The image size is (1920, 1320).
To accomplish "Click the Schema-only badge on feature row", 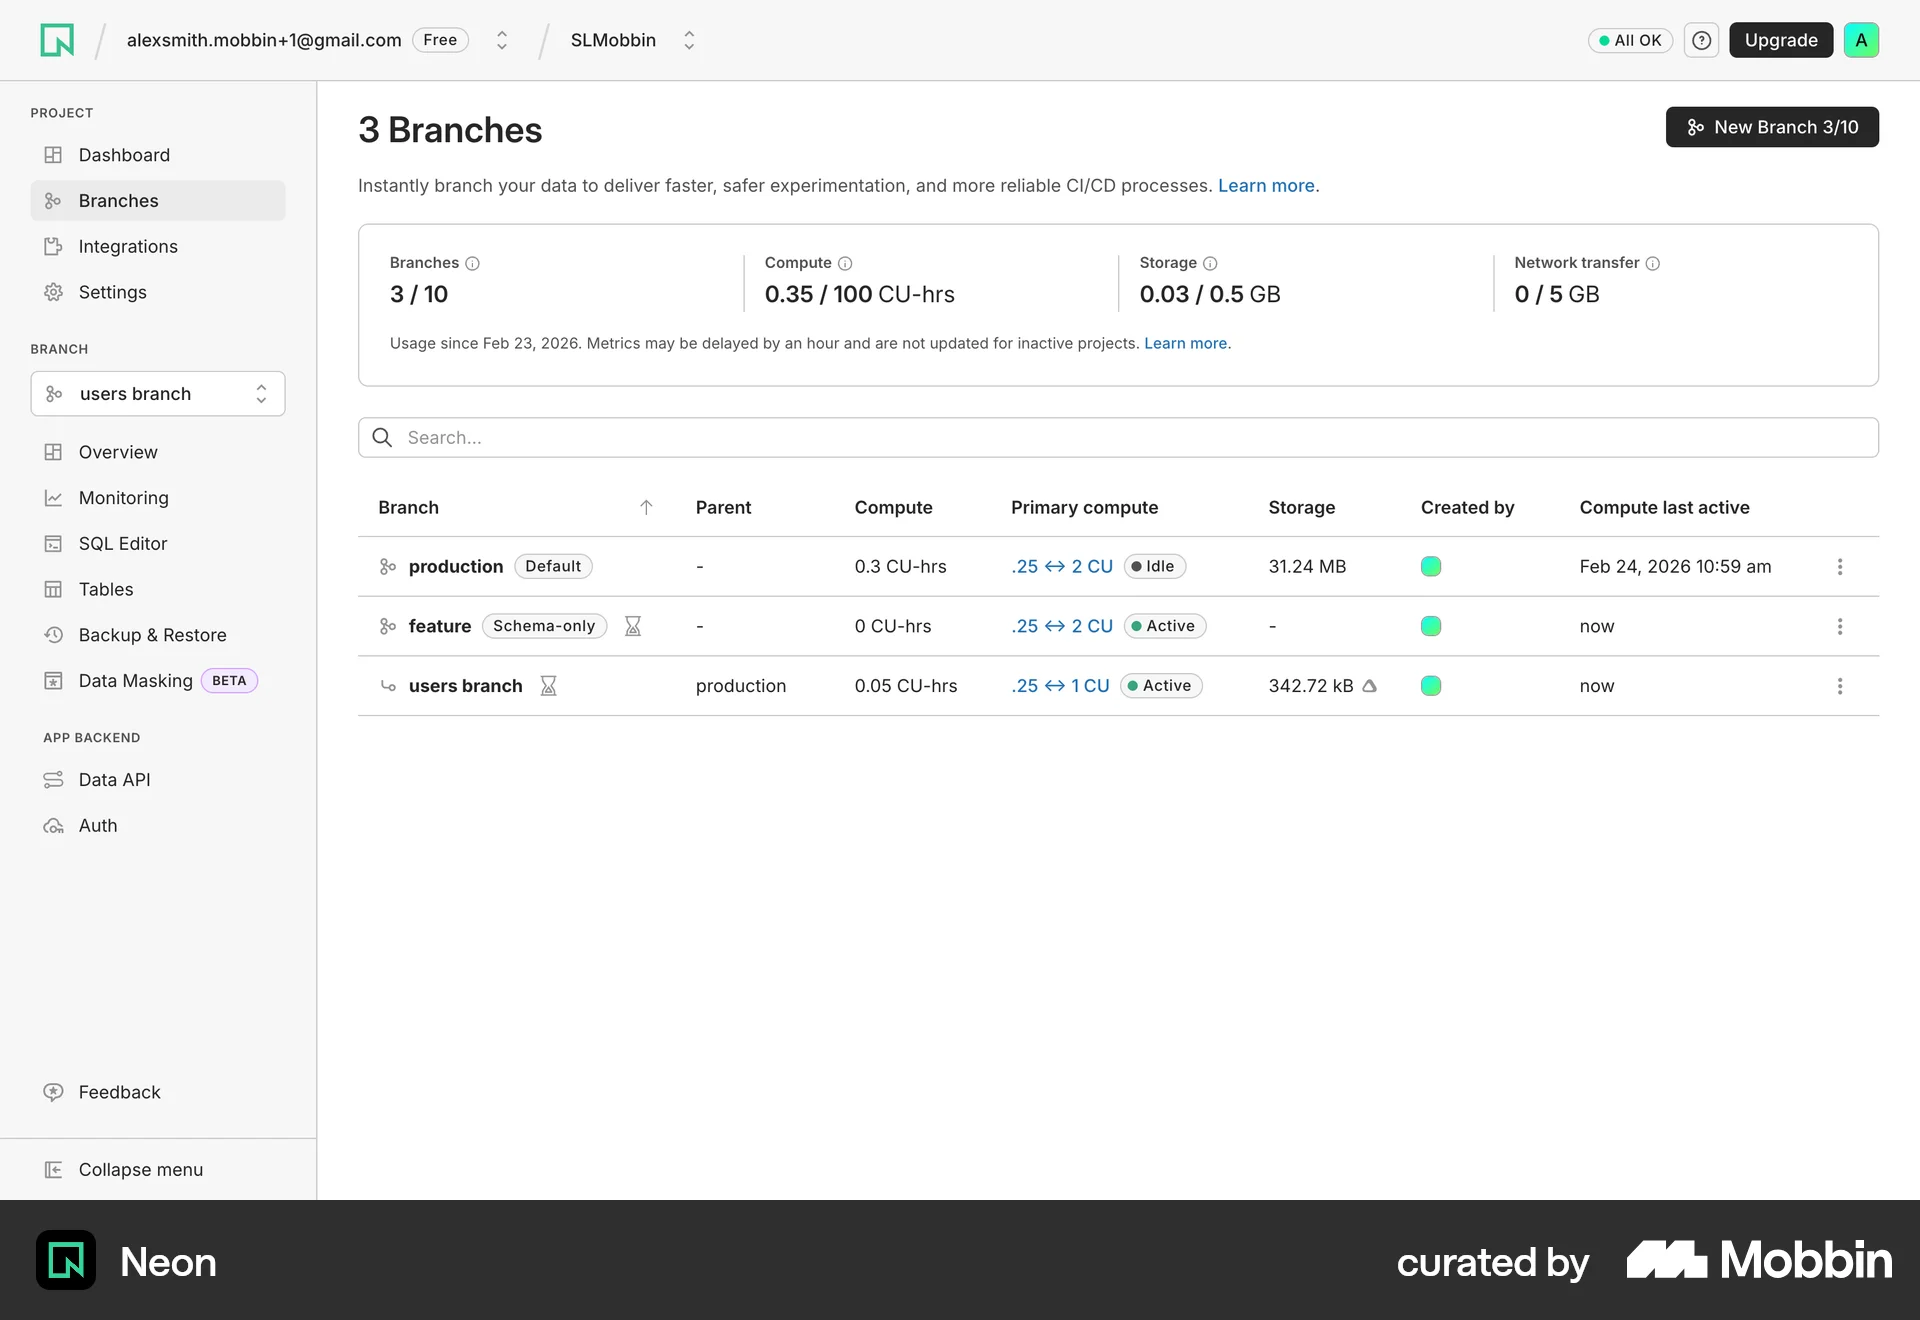I will tap(544, 626).
